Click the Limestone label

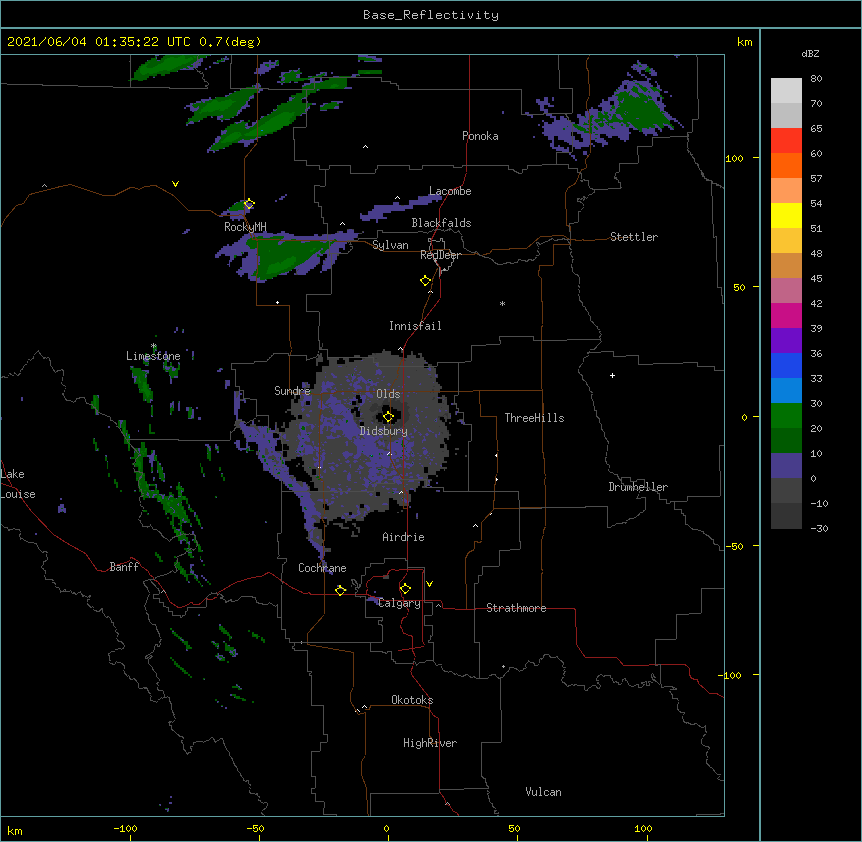tap(153, 356)
